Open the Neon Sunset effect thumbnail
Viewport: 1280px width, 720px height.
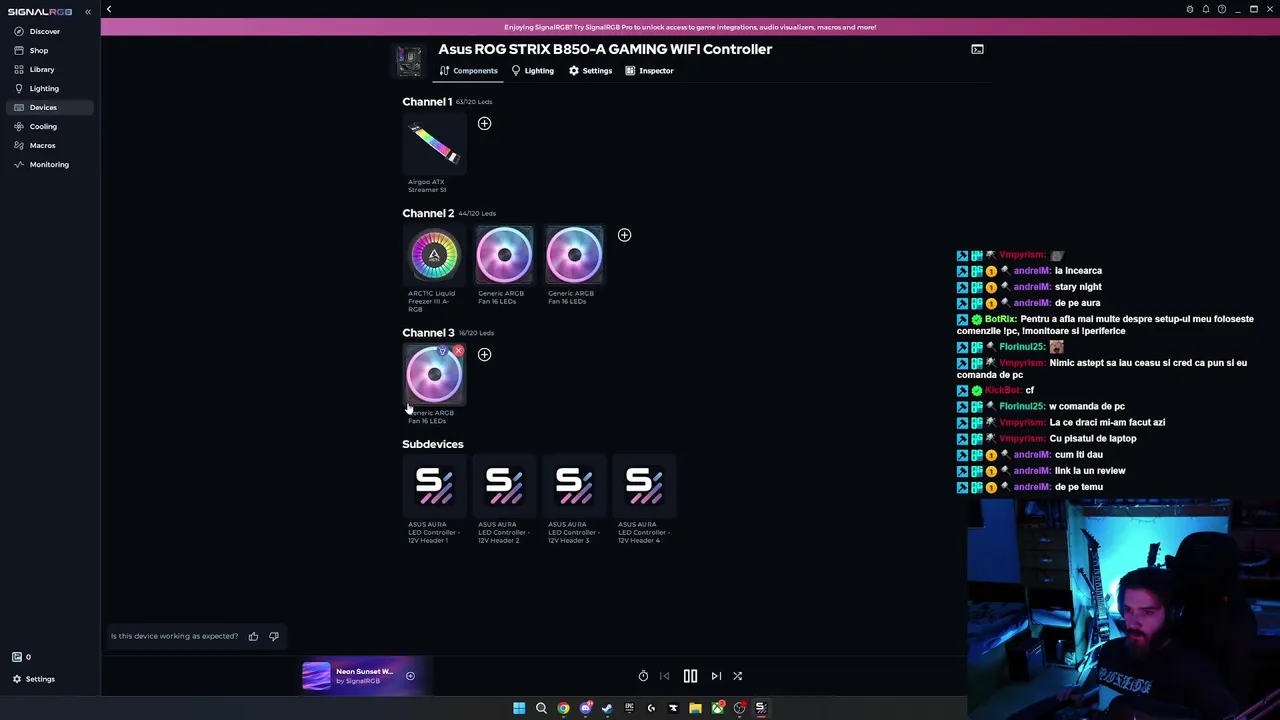(x=316, y=676)
